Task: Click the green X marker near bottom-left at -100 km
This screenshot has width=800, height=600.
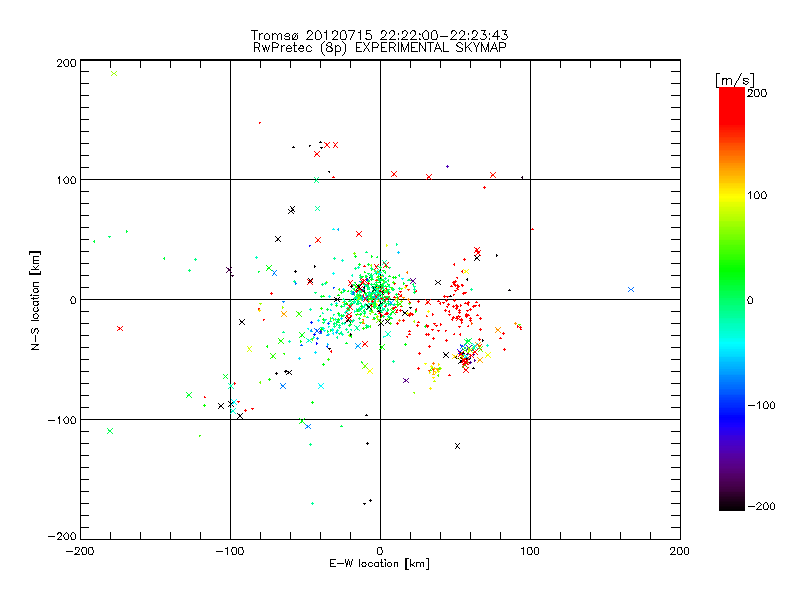Action: tap(110, 431)
